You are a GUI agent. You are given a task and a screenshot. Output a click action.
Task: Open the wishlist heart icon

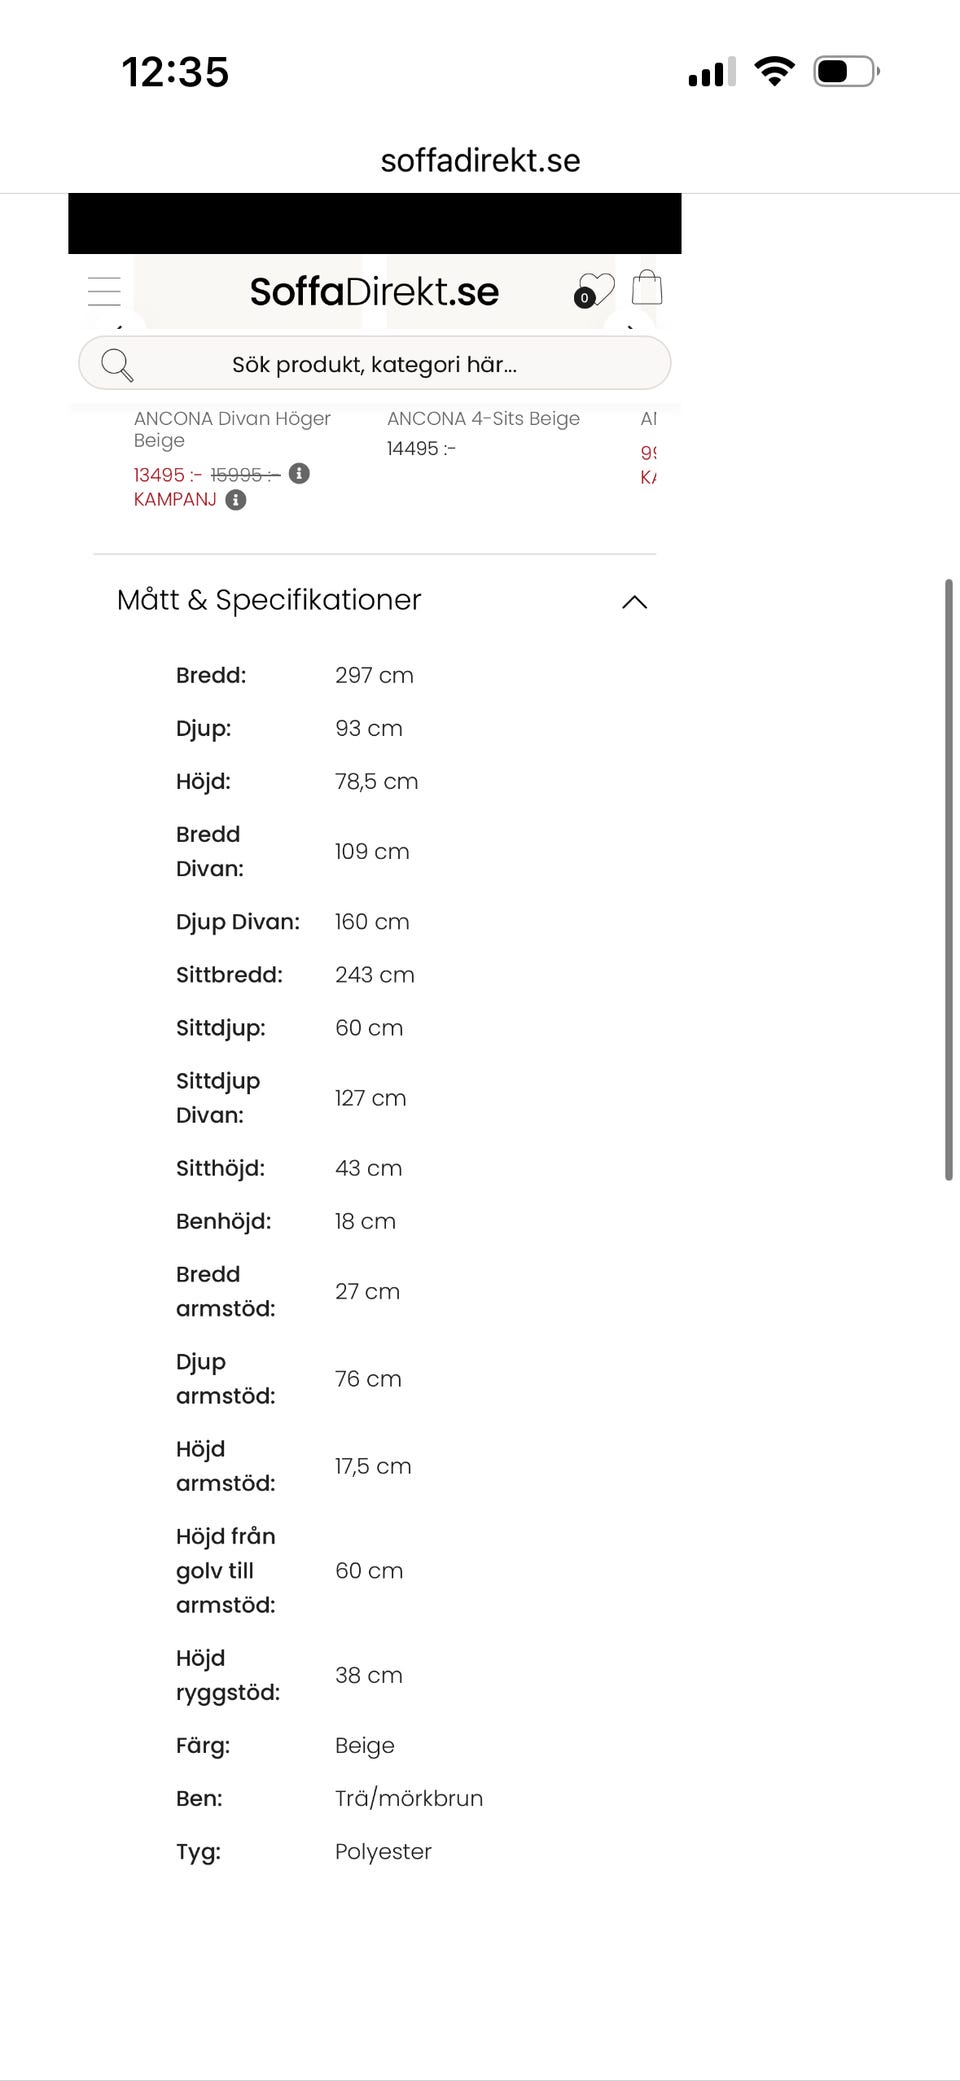tap(595, 290)
